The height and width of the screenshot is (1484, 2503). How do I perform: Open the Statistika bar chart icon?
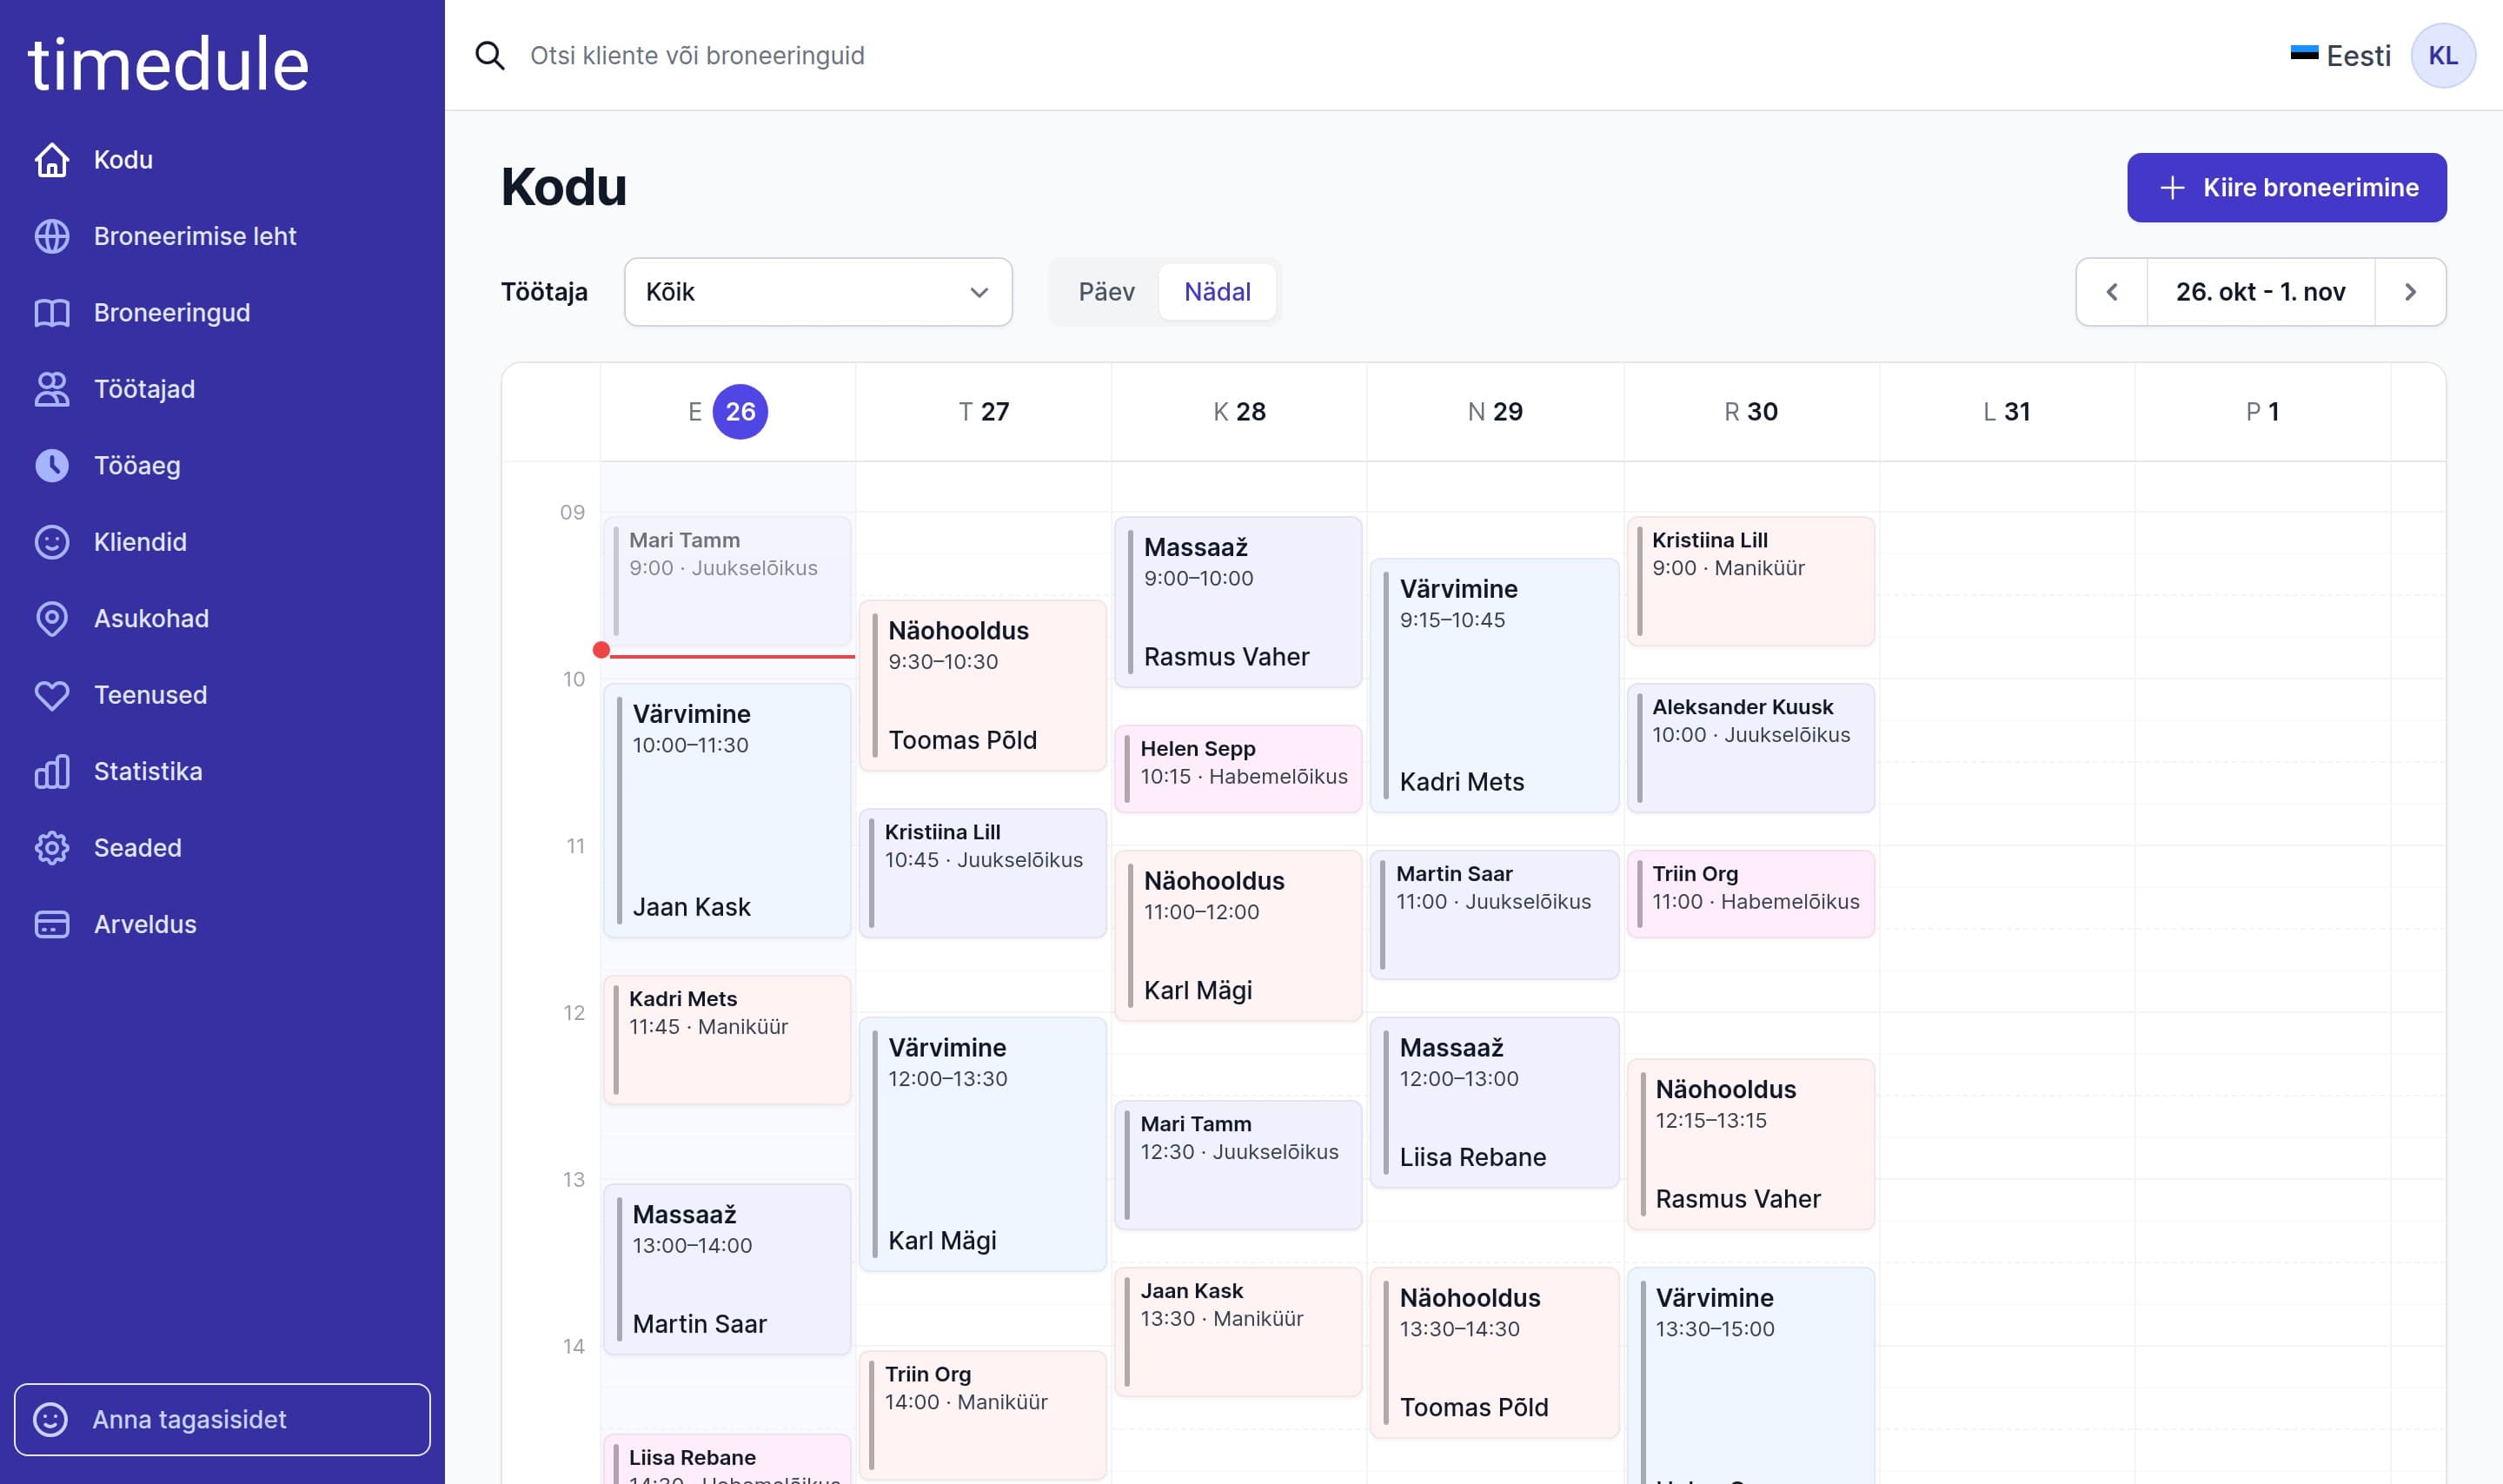coord(52,772)
